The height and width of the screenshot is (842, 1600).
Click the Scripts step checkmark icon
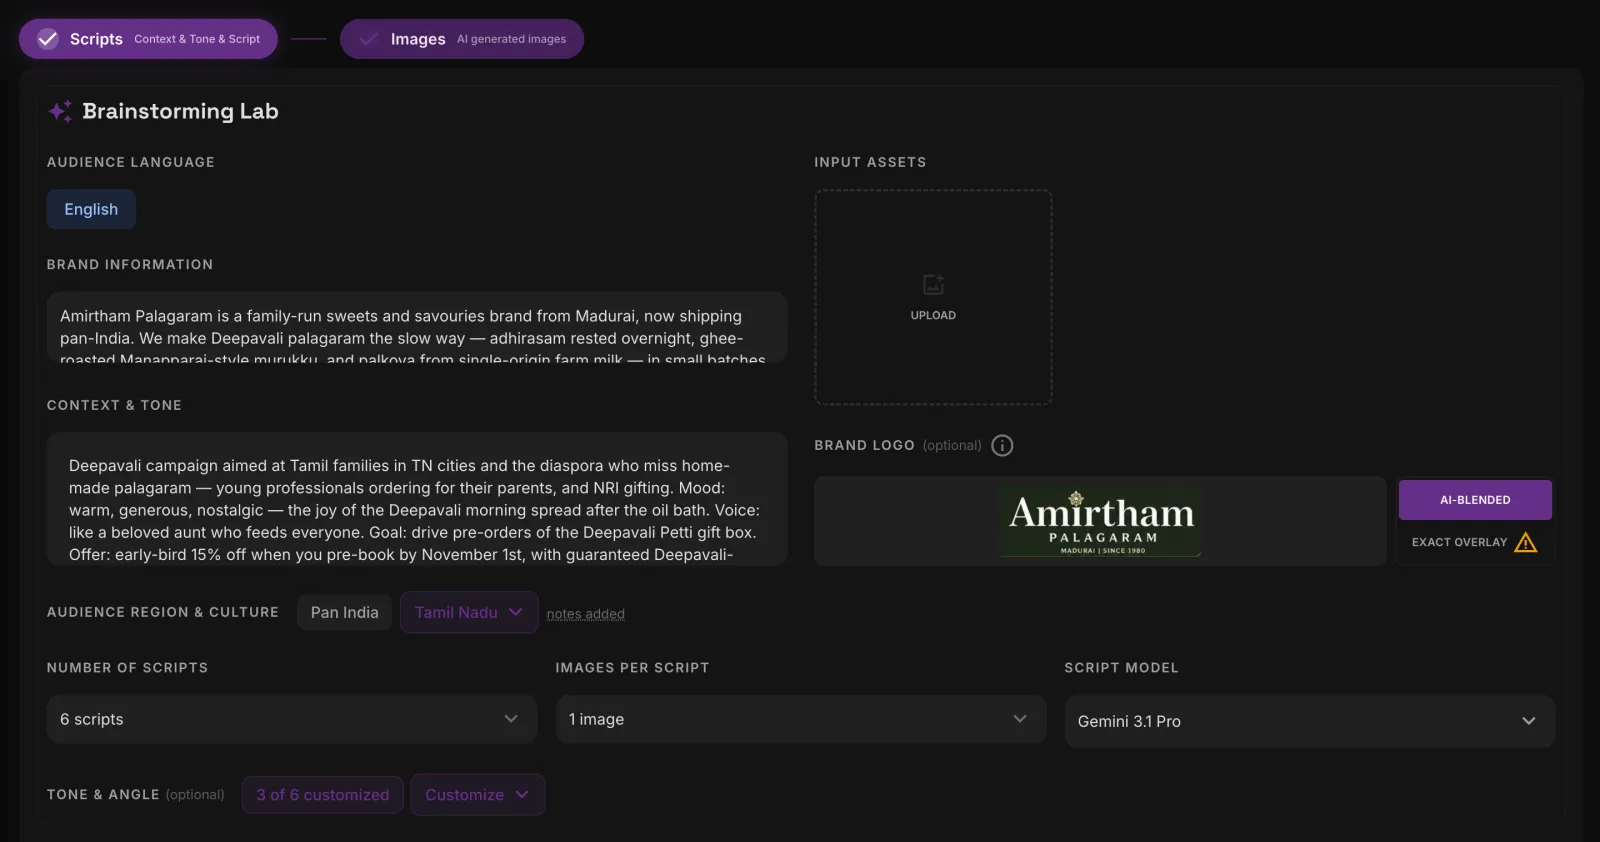tap(48, 39)
